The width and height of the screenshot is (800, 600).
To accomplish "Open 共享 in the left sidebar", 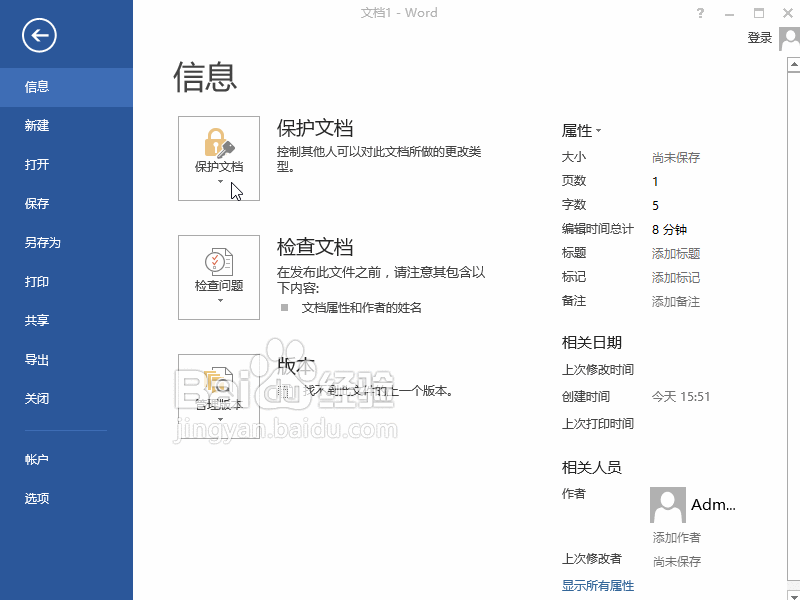I will pyautogui.click(x=66, y=320).
